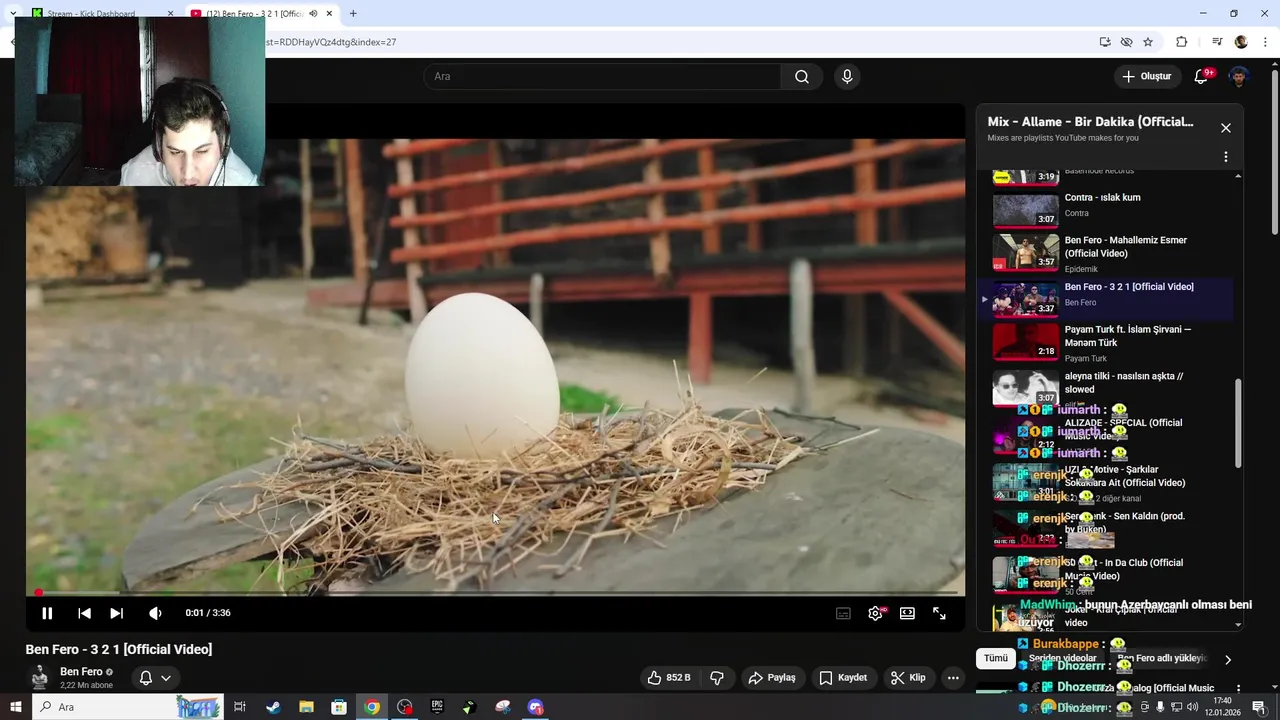Open a new browser tab
The image size is (1280, 720).
point(353,13)
